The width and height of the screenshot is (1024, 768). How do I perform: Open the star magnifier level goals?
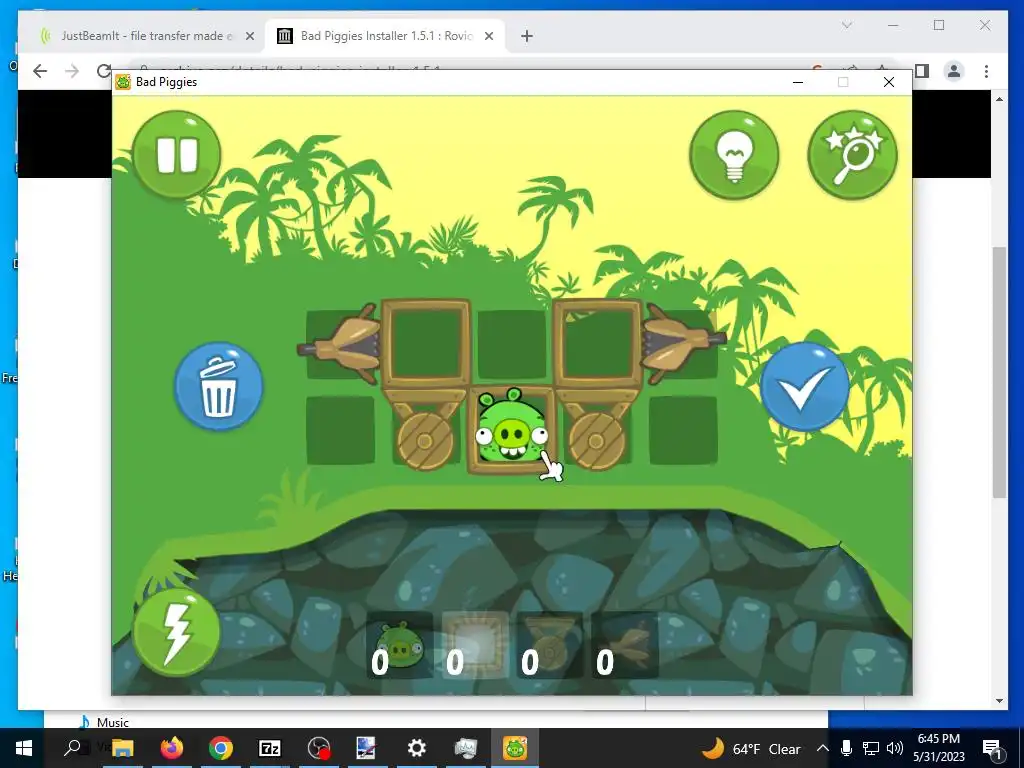coord(852,155)
